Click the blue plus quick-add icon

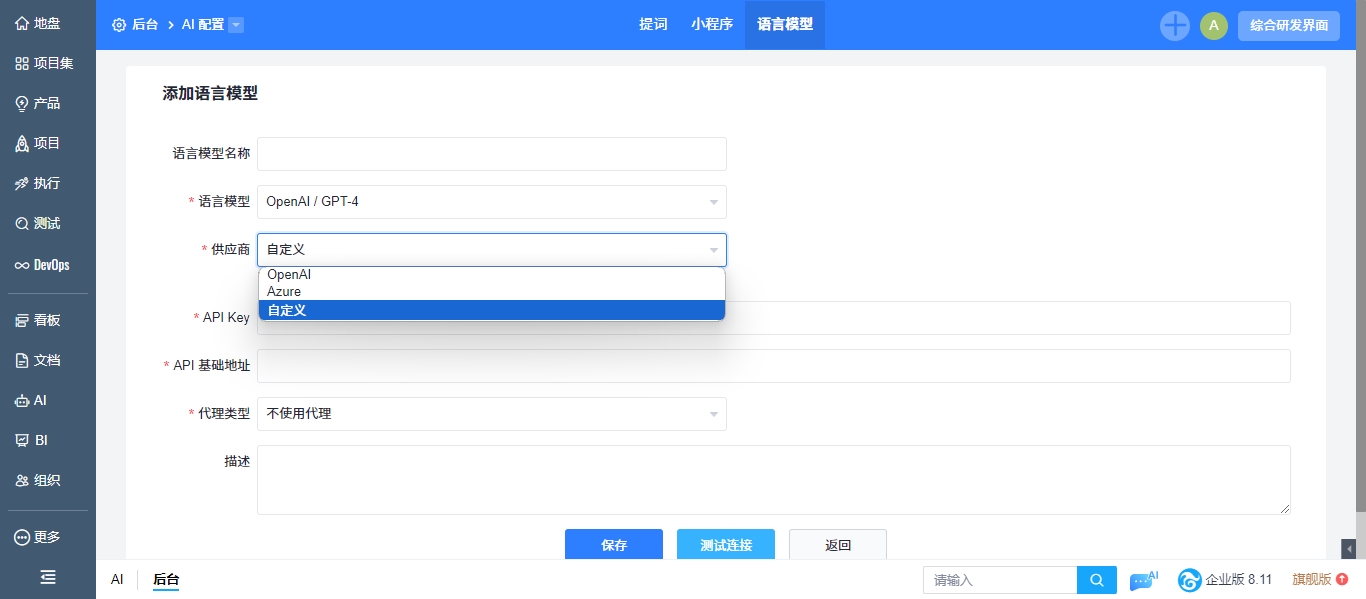click(1175, 26)
